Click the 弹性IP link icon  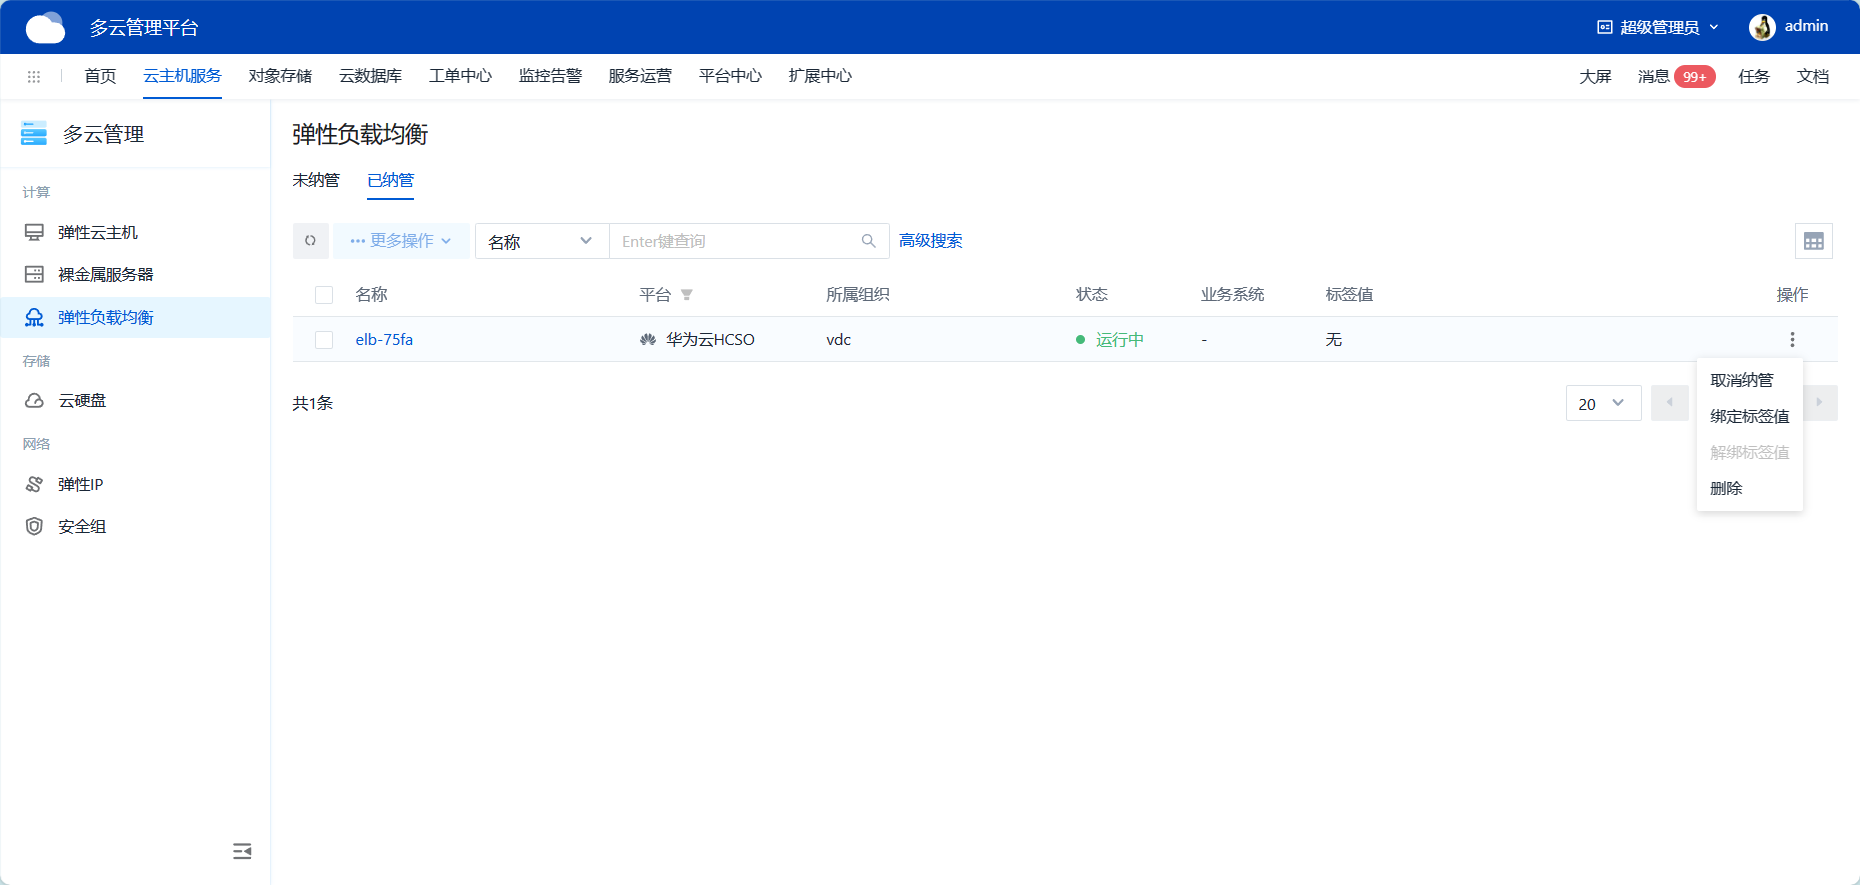pos(34,484)
